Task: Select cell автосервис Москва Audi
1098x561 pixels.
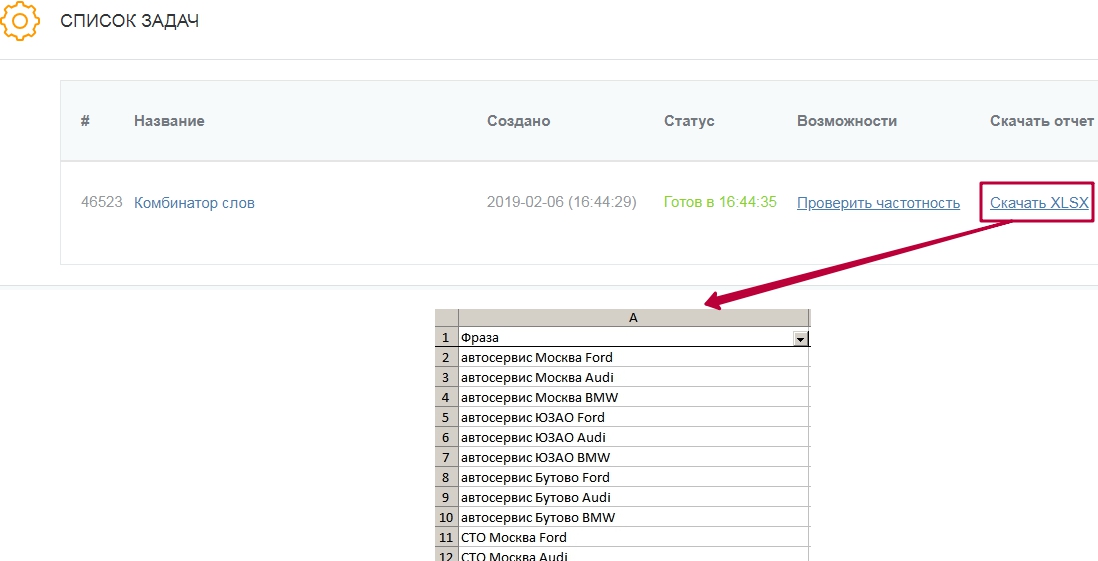Action: pos(633,378)
